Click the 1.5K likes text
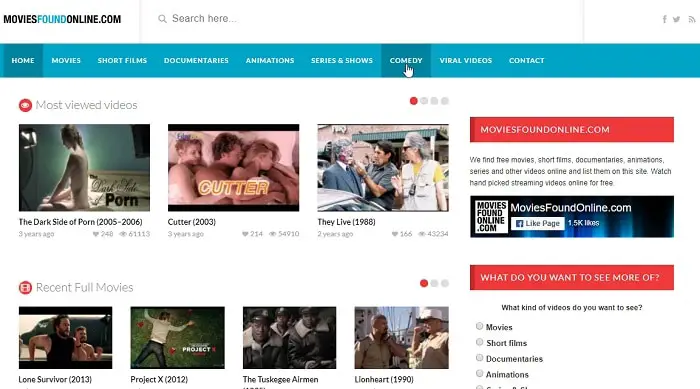This screenshot has height=389, width=700. 583,223
